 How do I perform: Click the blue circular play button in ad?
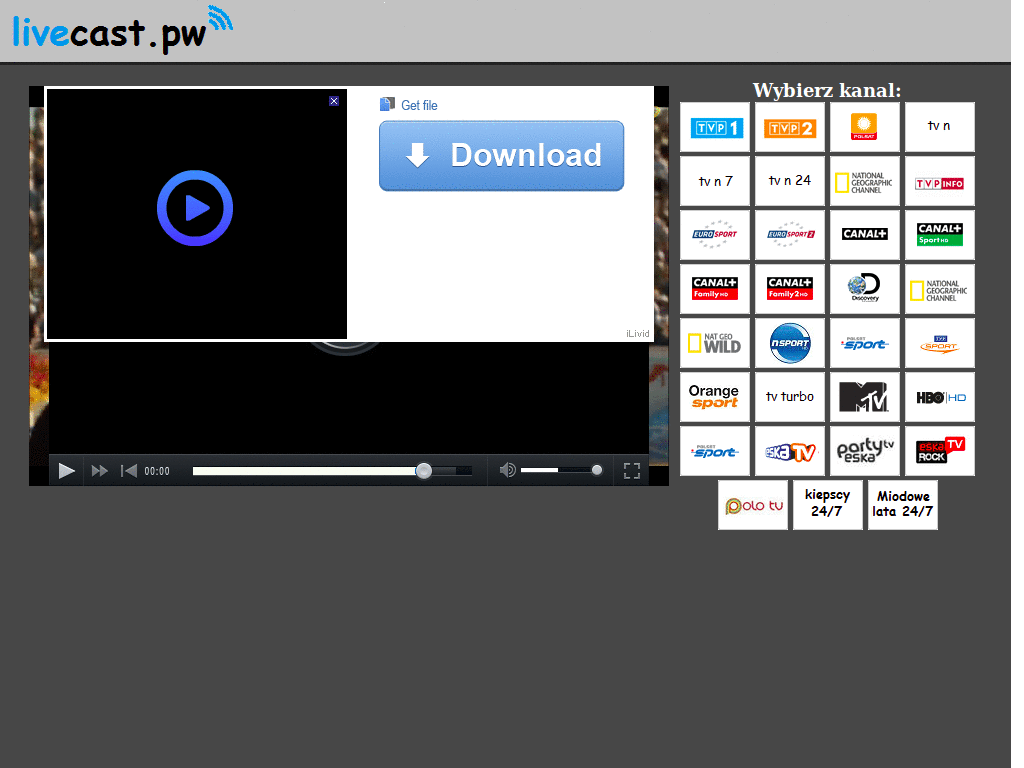[x=195, y=208]
